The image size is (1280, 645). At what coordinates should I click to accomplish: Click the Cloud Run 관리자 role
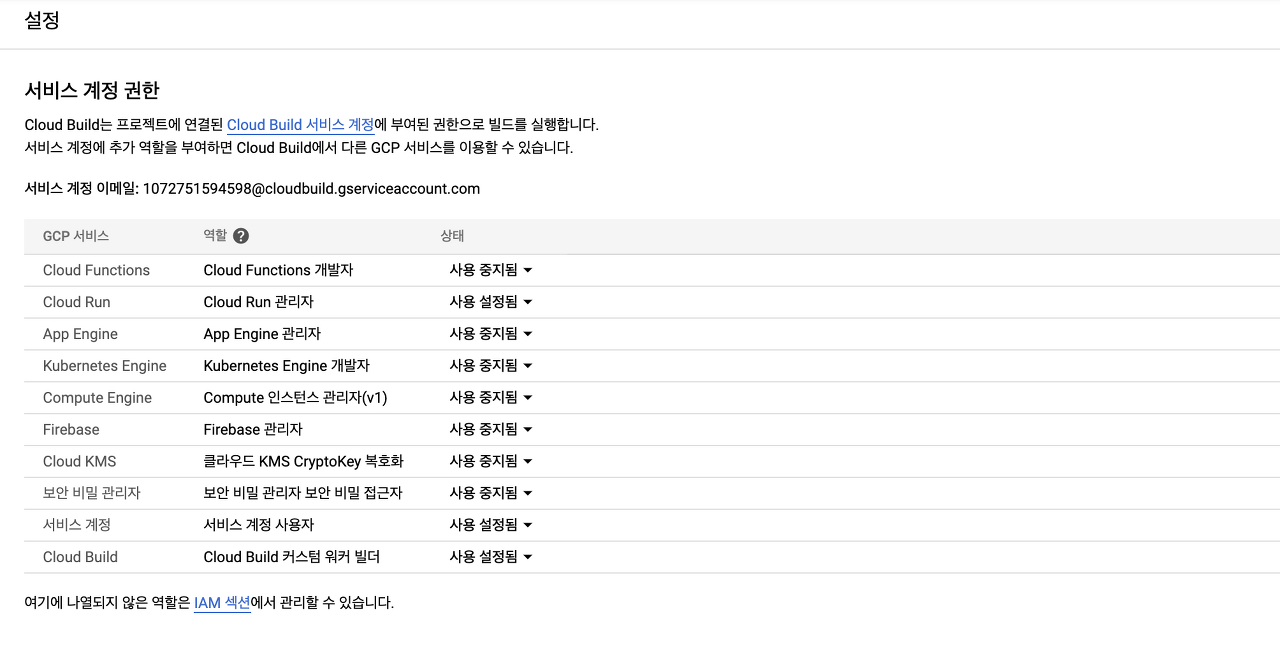(259, 302)
